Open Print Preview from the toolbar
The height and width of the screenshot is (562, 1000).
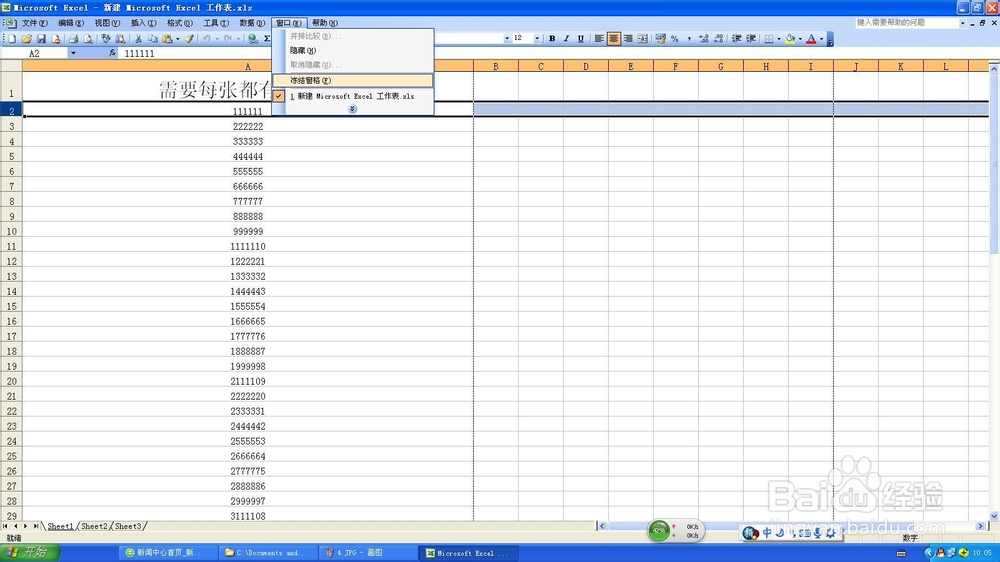[x=88, y=39]
